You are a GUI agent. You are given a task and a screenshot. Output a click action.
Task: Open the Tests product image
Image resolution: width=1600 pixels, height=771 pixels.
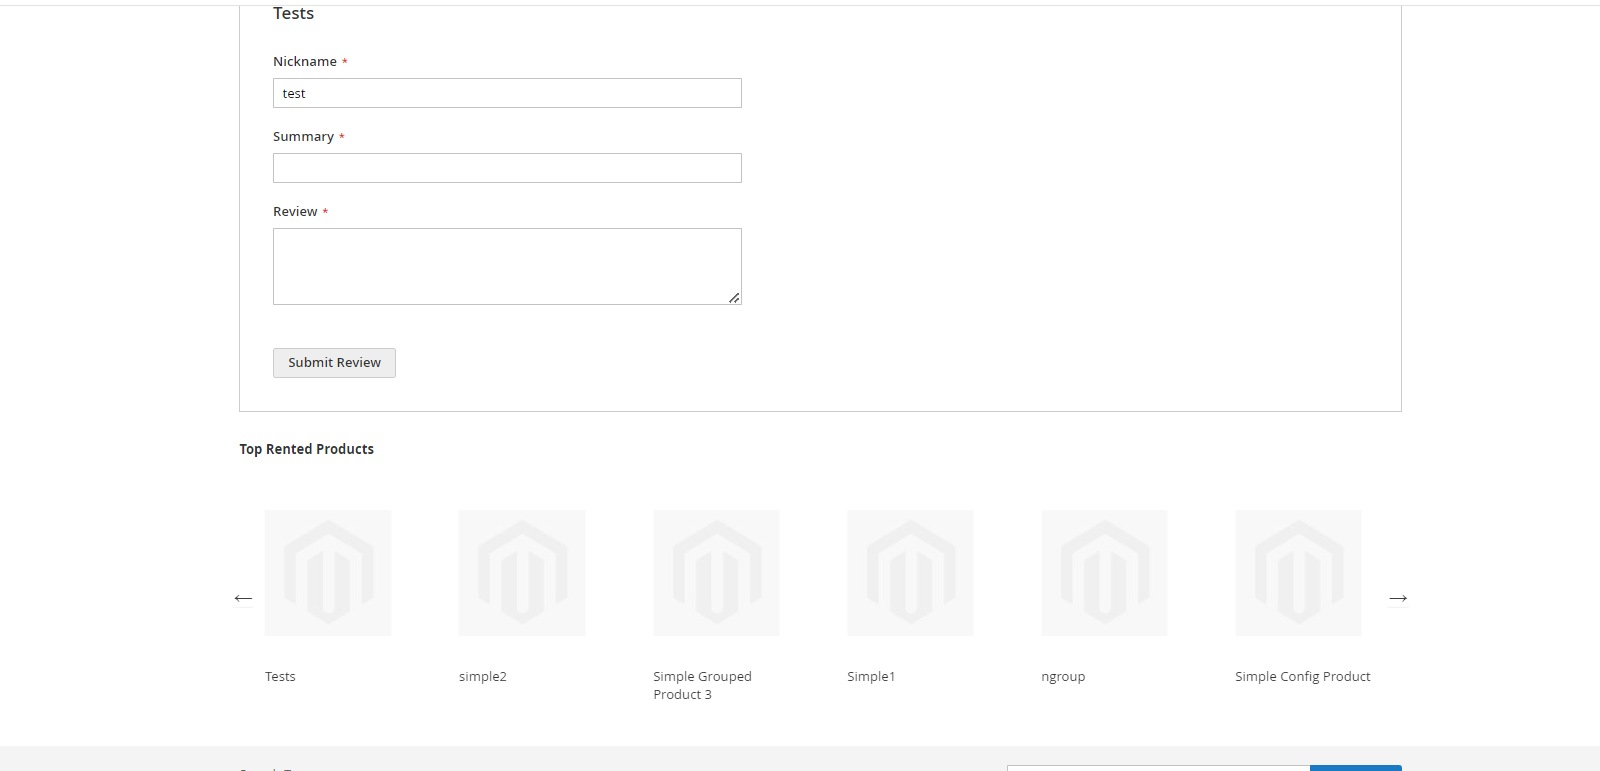(328, 573)
